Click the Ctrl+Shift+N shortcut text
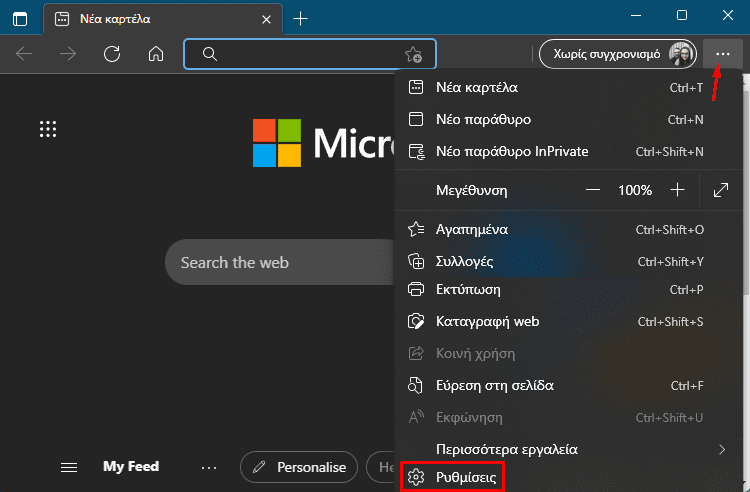This screenshot has height=492, width=750. 669,152
